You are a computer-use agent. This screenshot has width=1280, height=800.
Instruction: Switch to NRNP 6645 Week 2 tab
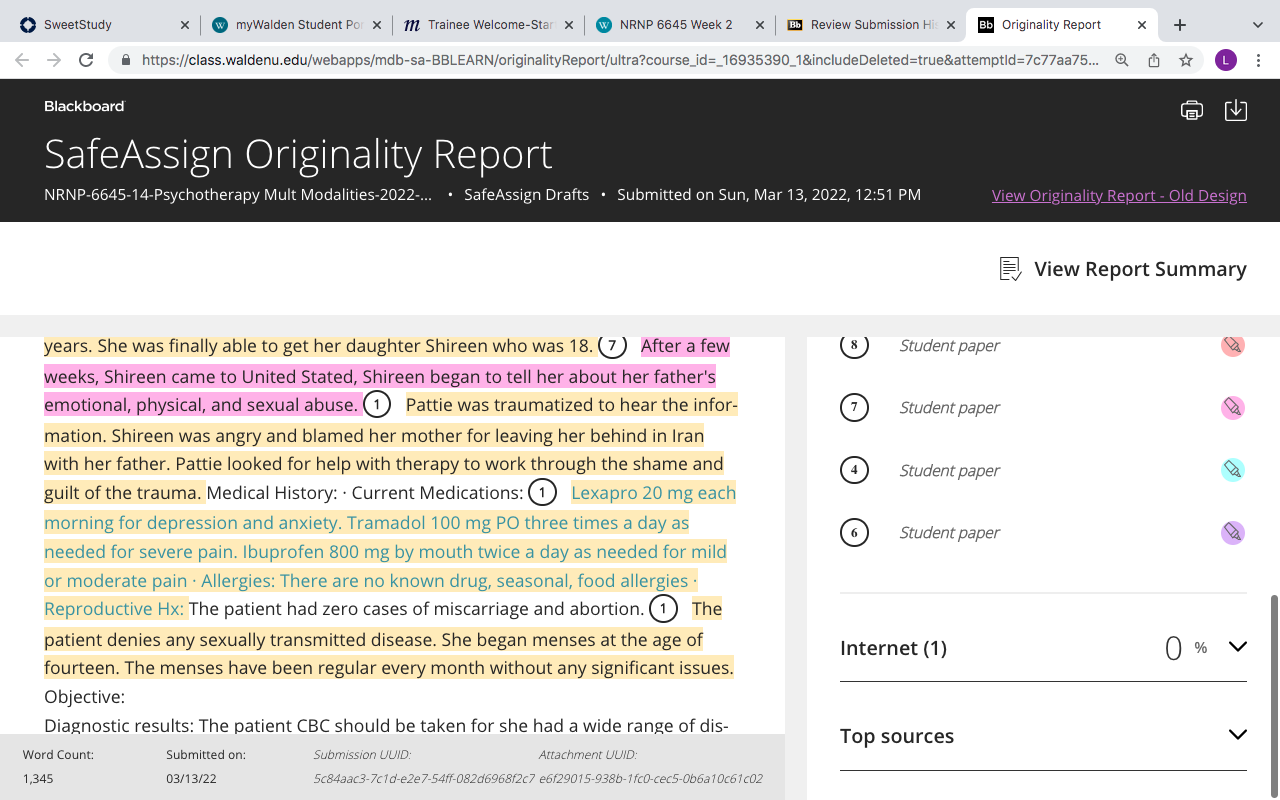coord(679,25)
